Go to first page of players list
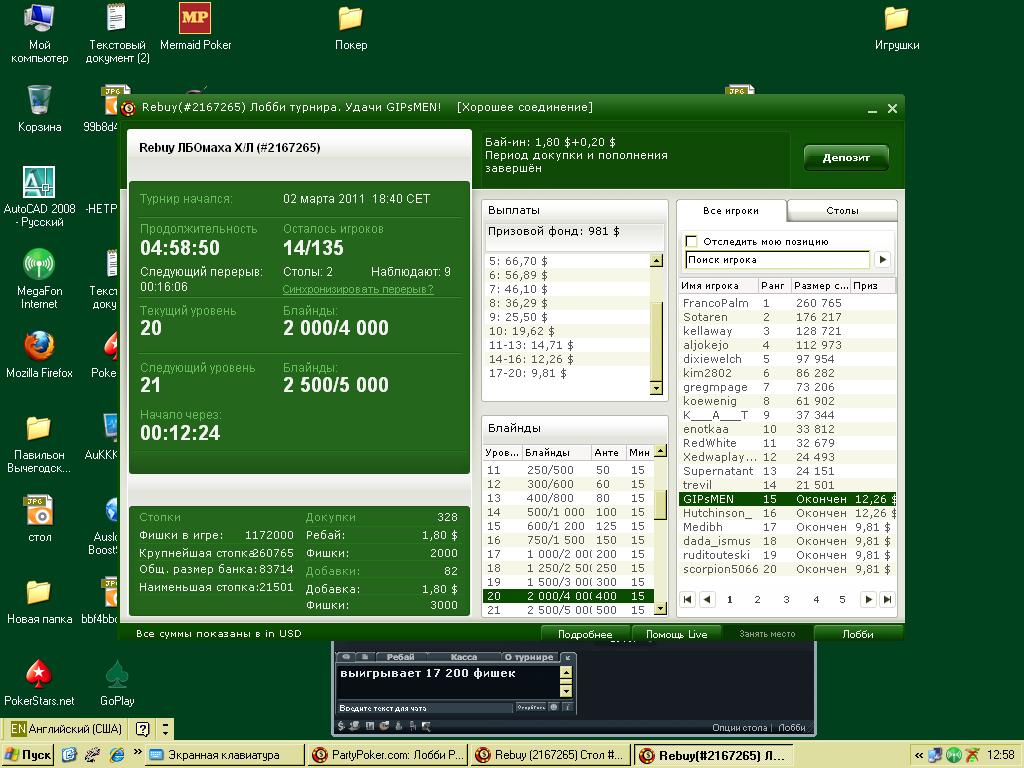The height and width of the screenshot is (768, 1024). click(x=688, y=600)
